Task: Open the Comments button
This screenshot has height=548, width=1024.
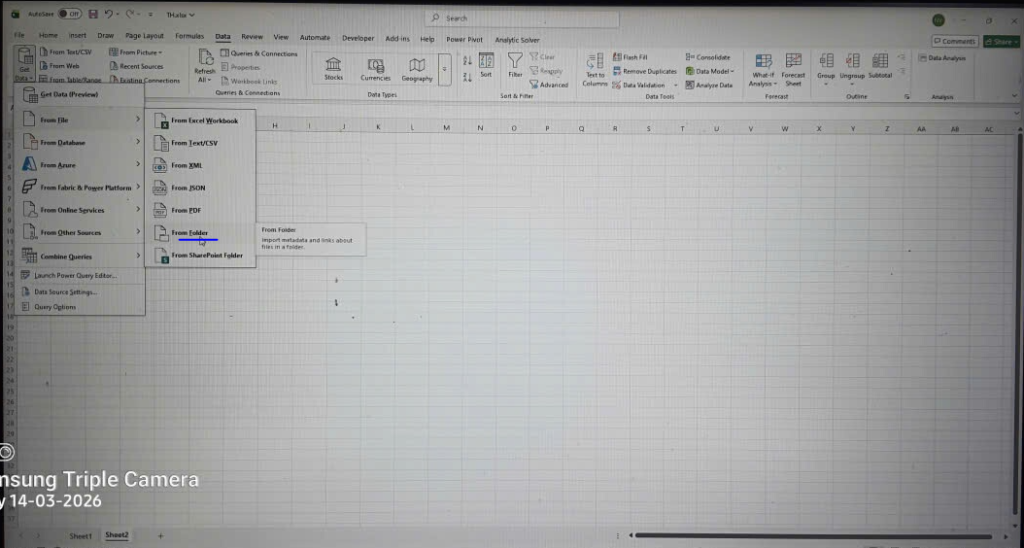Action: pyautogui.click(x=955, y=41)
